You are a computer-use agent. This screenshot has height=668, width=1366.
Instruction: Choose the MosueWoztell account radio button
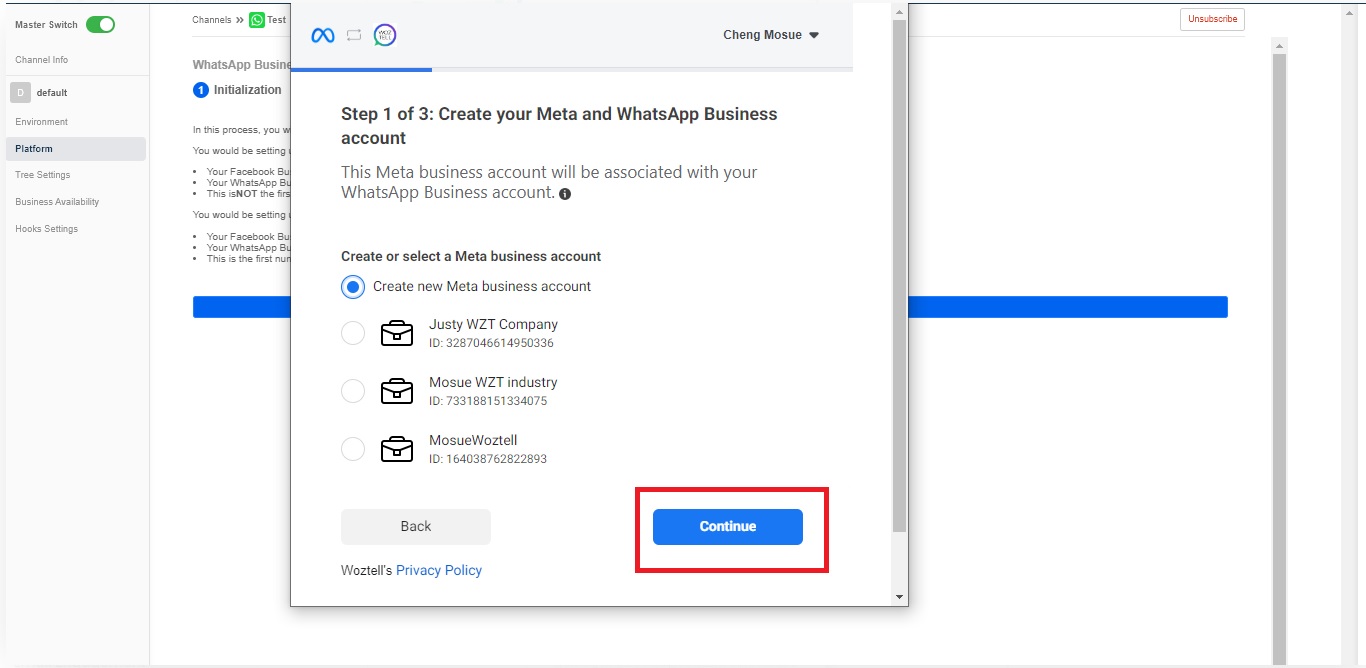353,449
